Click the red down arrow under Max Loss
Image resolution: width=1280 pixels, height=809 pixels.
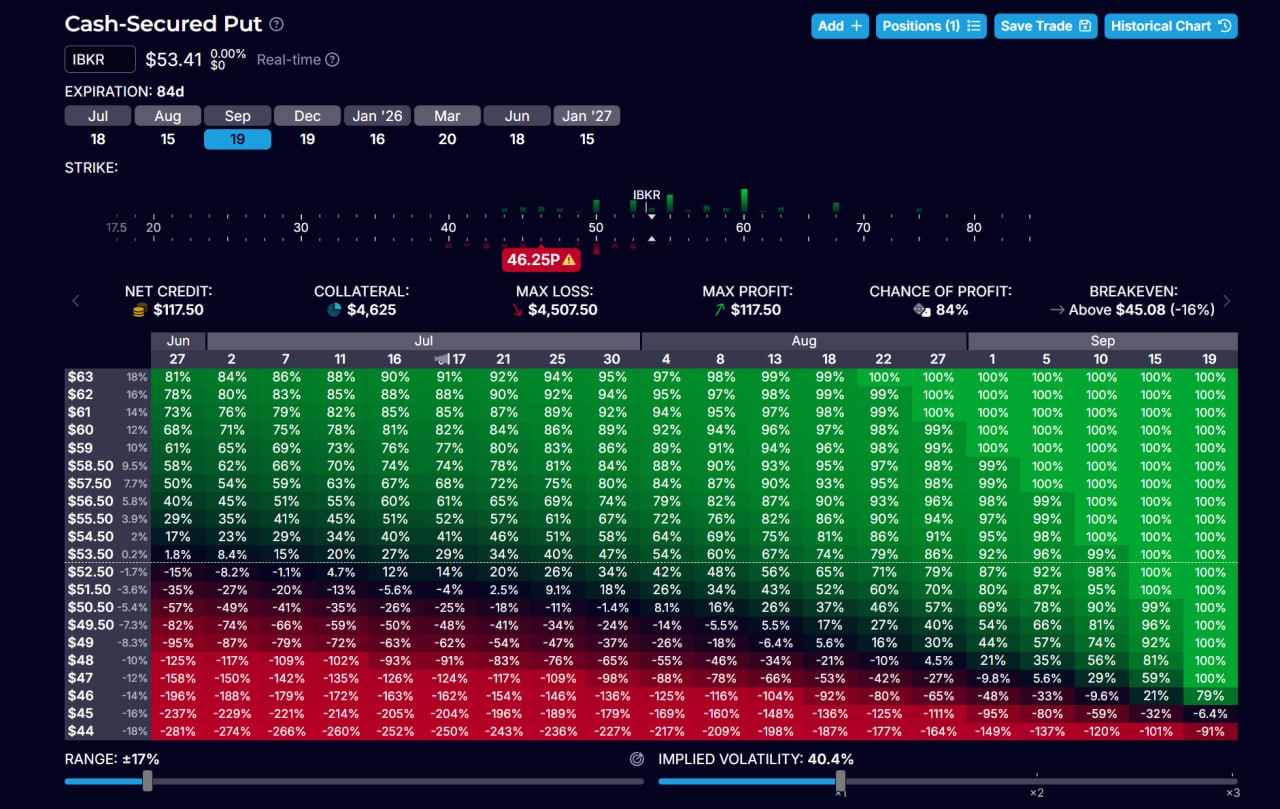517,310
